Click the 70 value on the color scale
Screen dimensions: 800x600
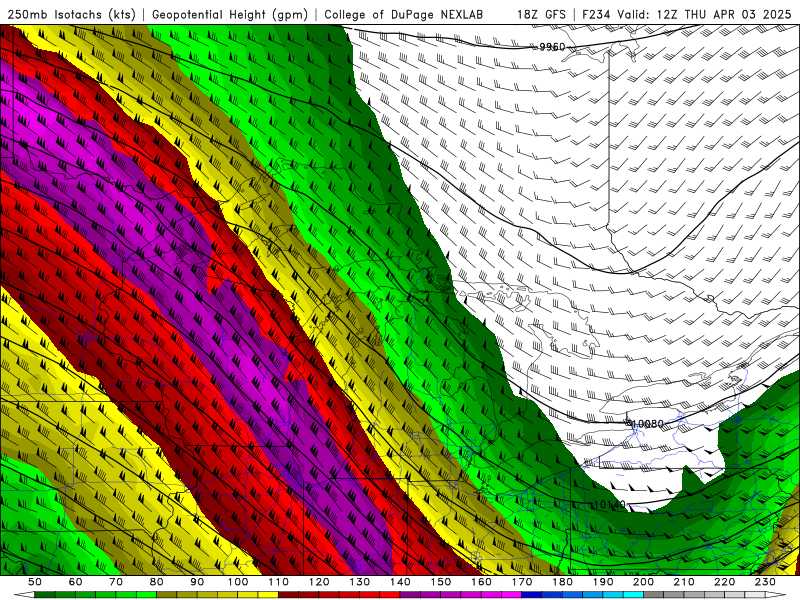[116, 582]
